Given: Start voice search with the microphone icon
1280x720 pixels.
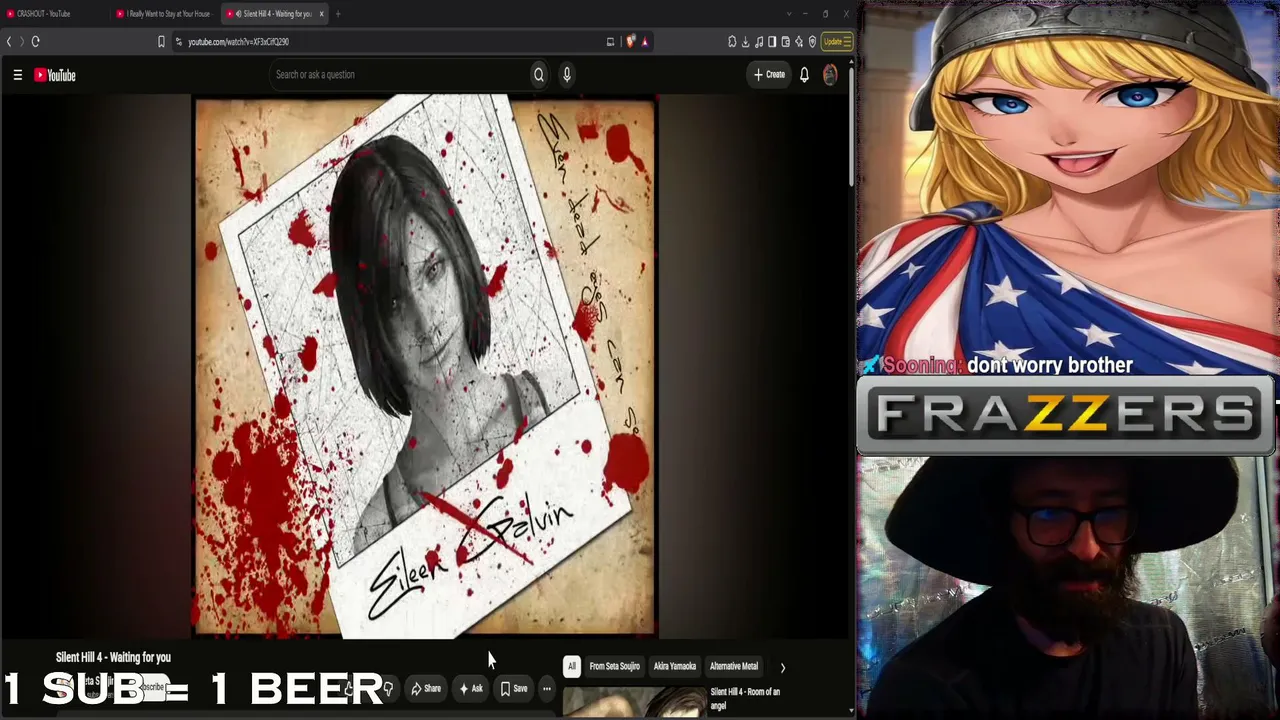Looking at the screenshot, I should tap(566, 74).
